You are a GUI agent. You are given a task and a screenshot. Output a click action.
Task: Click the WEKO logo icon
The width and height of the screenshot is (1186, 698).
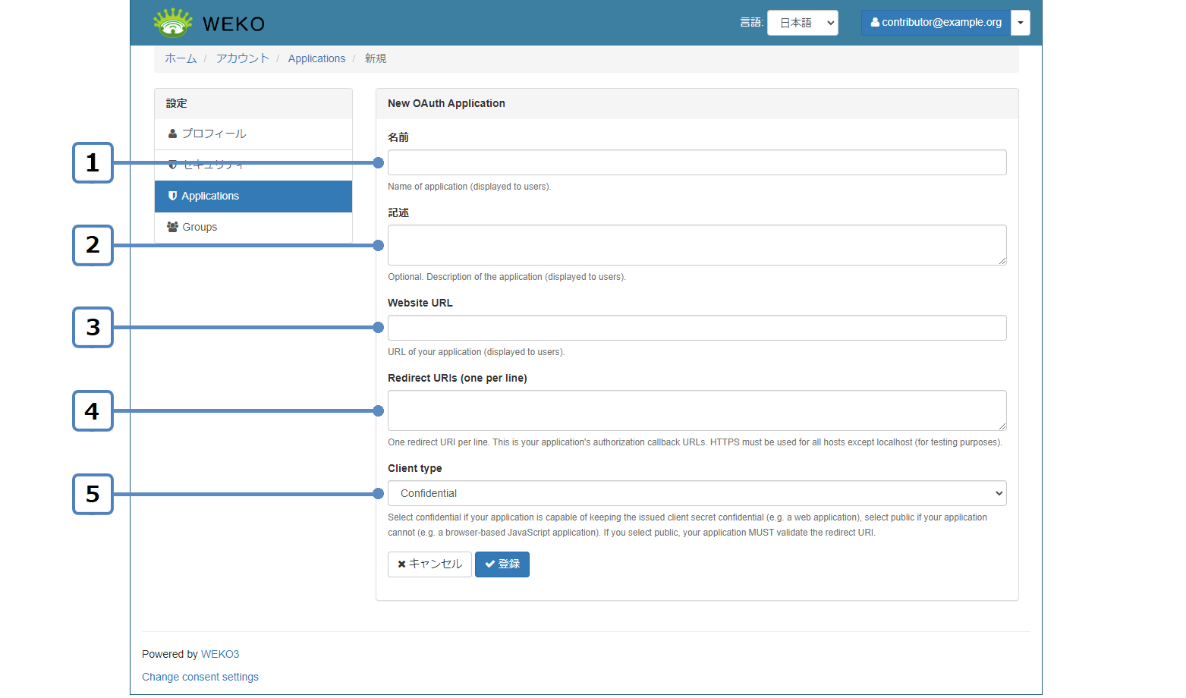coord(173,21)
